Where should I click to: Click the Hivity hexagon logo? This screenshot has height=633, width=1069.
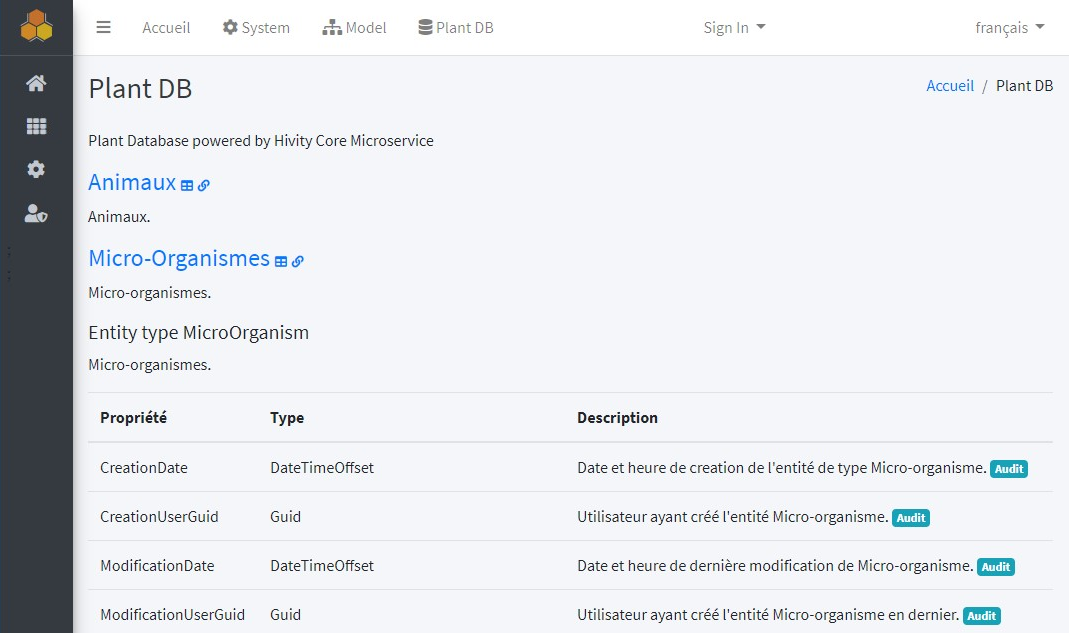tap(36, 26)
